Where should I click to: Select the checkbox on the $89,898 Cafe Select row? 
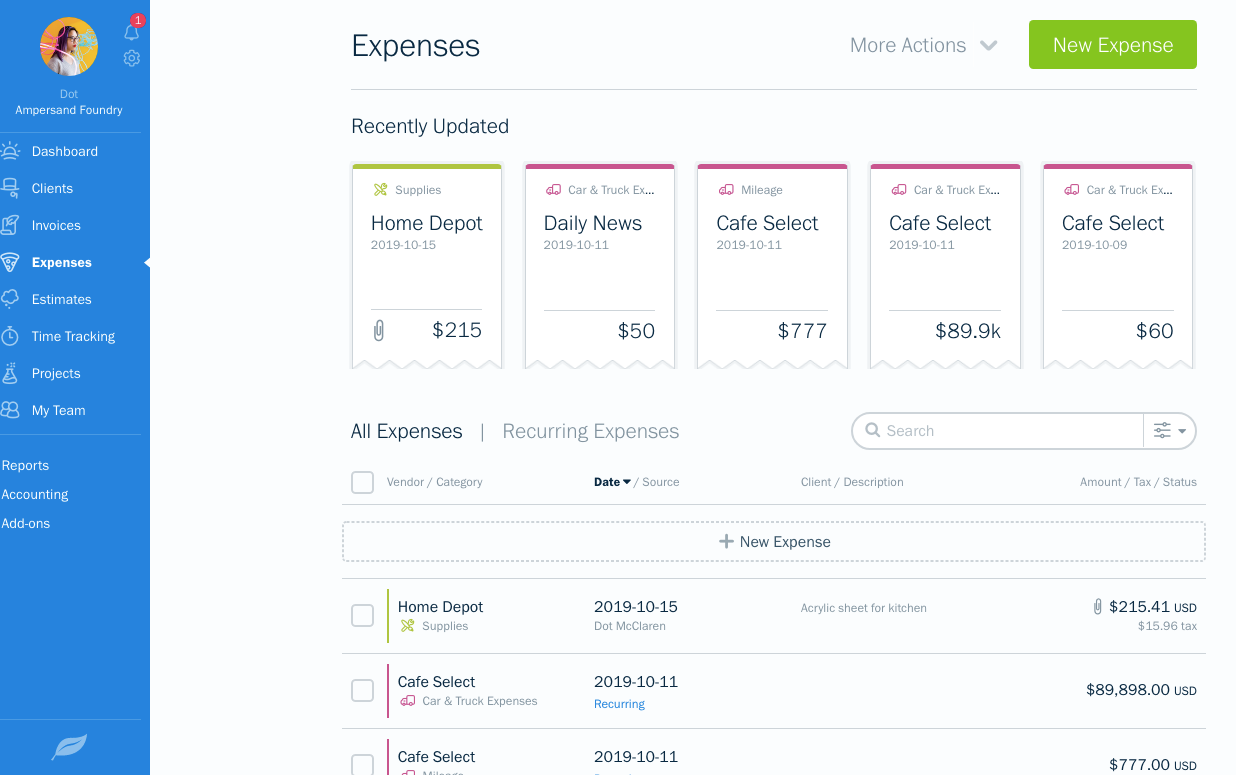pos(362,690)
